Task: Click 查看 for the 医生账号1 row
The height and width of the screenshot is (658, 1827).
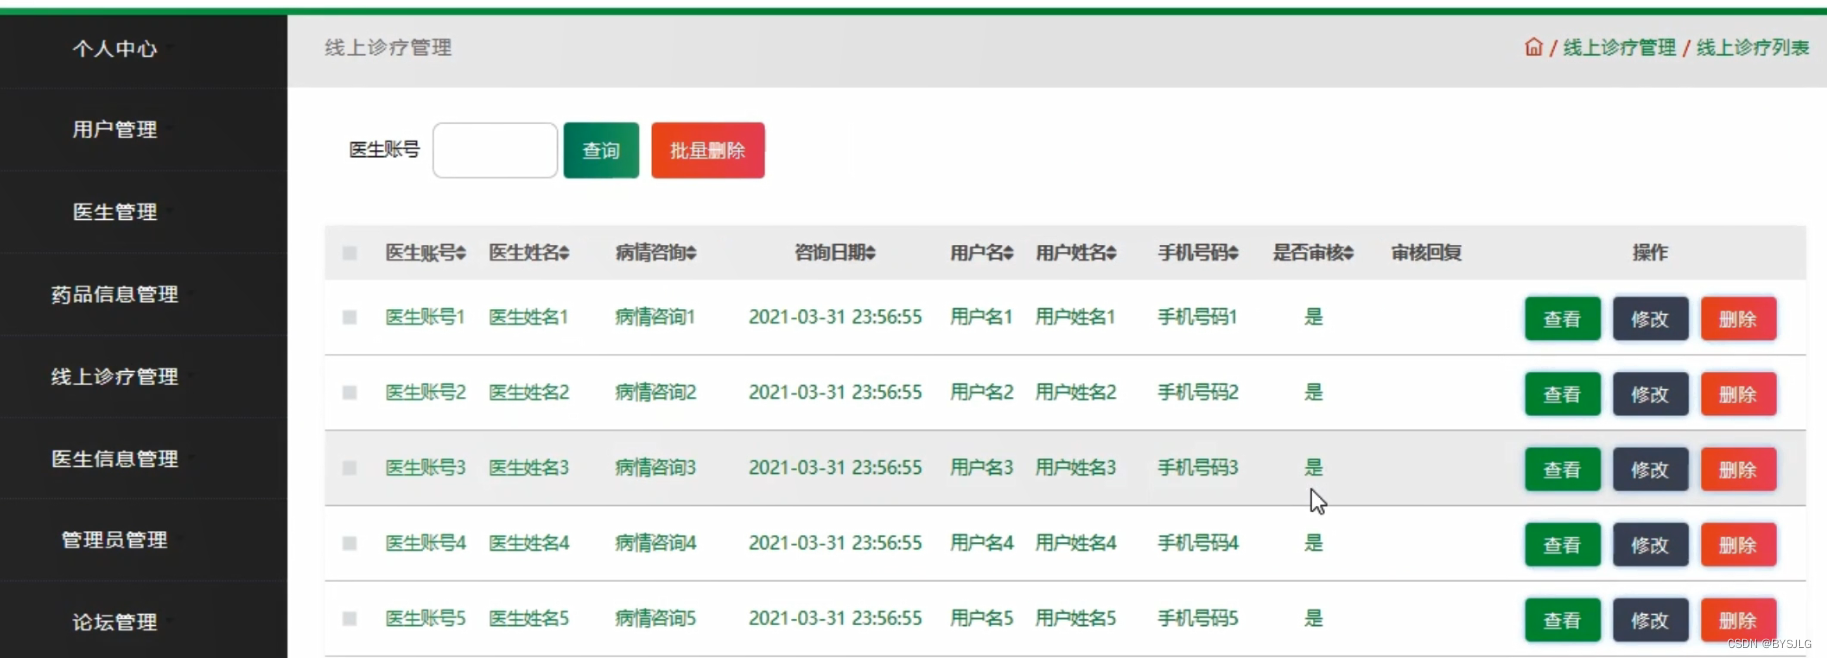Action: point(1562,319)
